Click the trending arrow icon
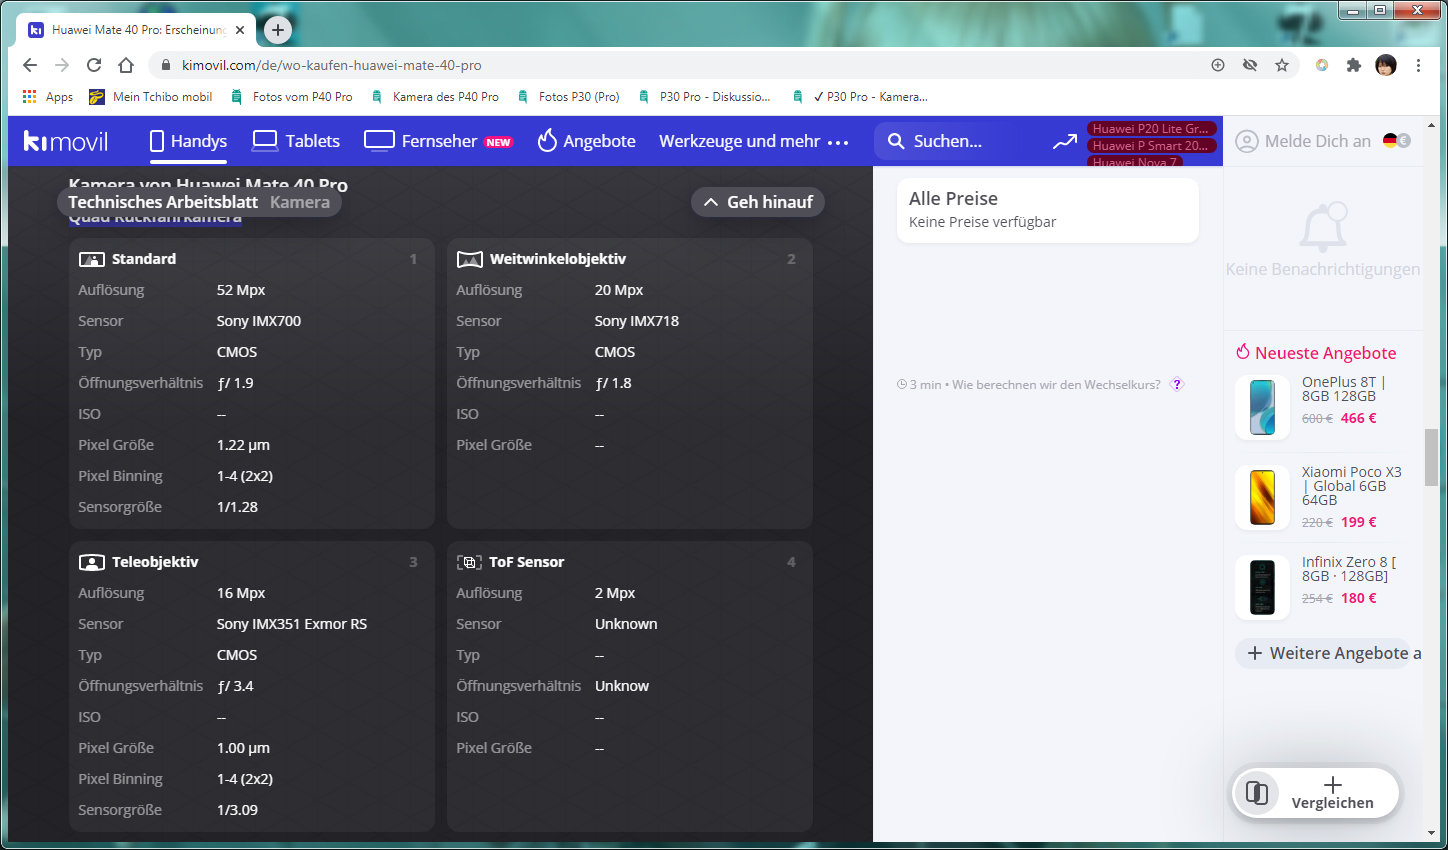Screen dimensions: 1448x850 [1065, 142]
